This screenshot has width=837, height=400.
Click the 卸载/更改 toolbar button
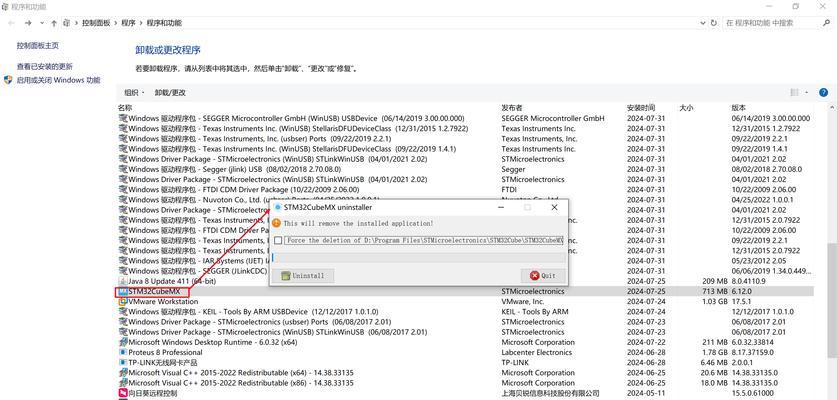tap(170, 92)
